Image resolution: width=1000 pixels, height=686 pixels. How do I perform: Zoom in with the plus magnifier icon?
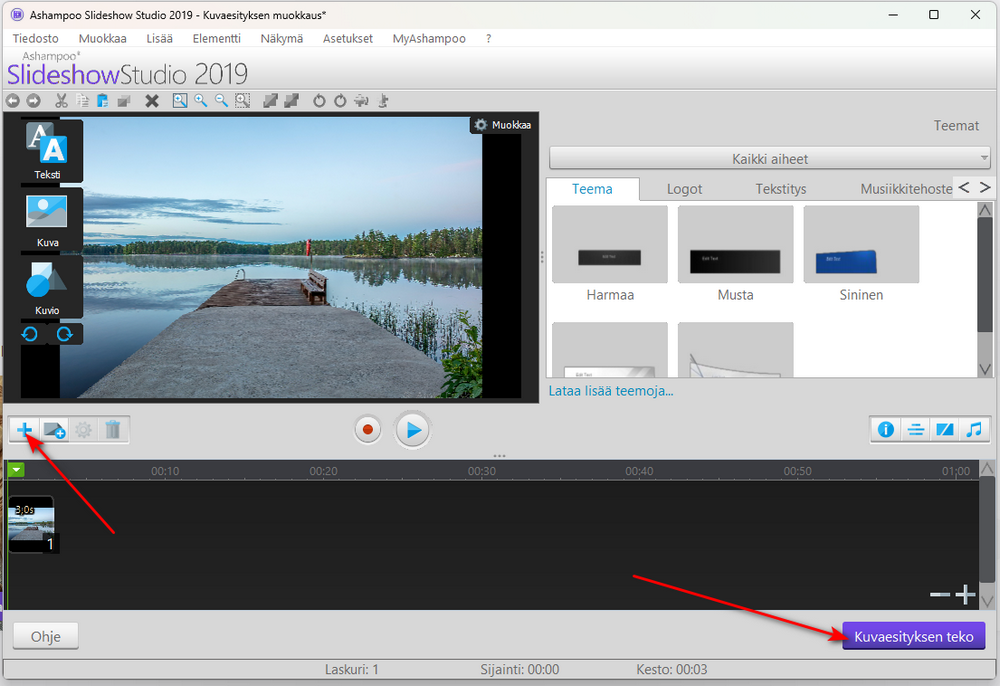pyautogui.click(x=201, y=101)
